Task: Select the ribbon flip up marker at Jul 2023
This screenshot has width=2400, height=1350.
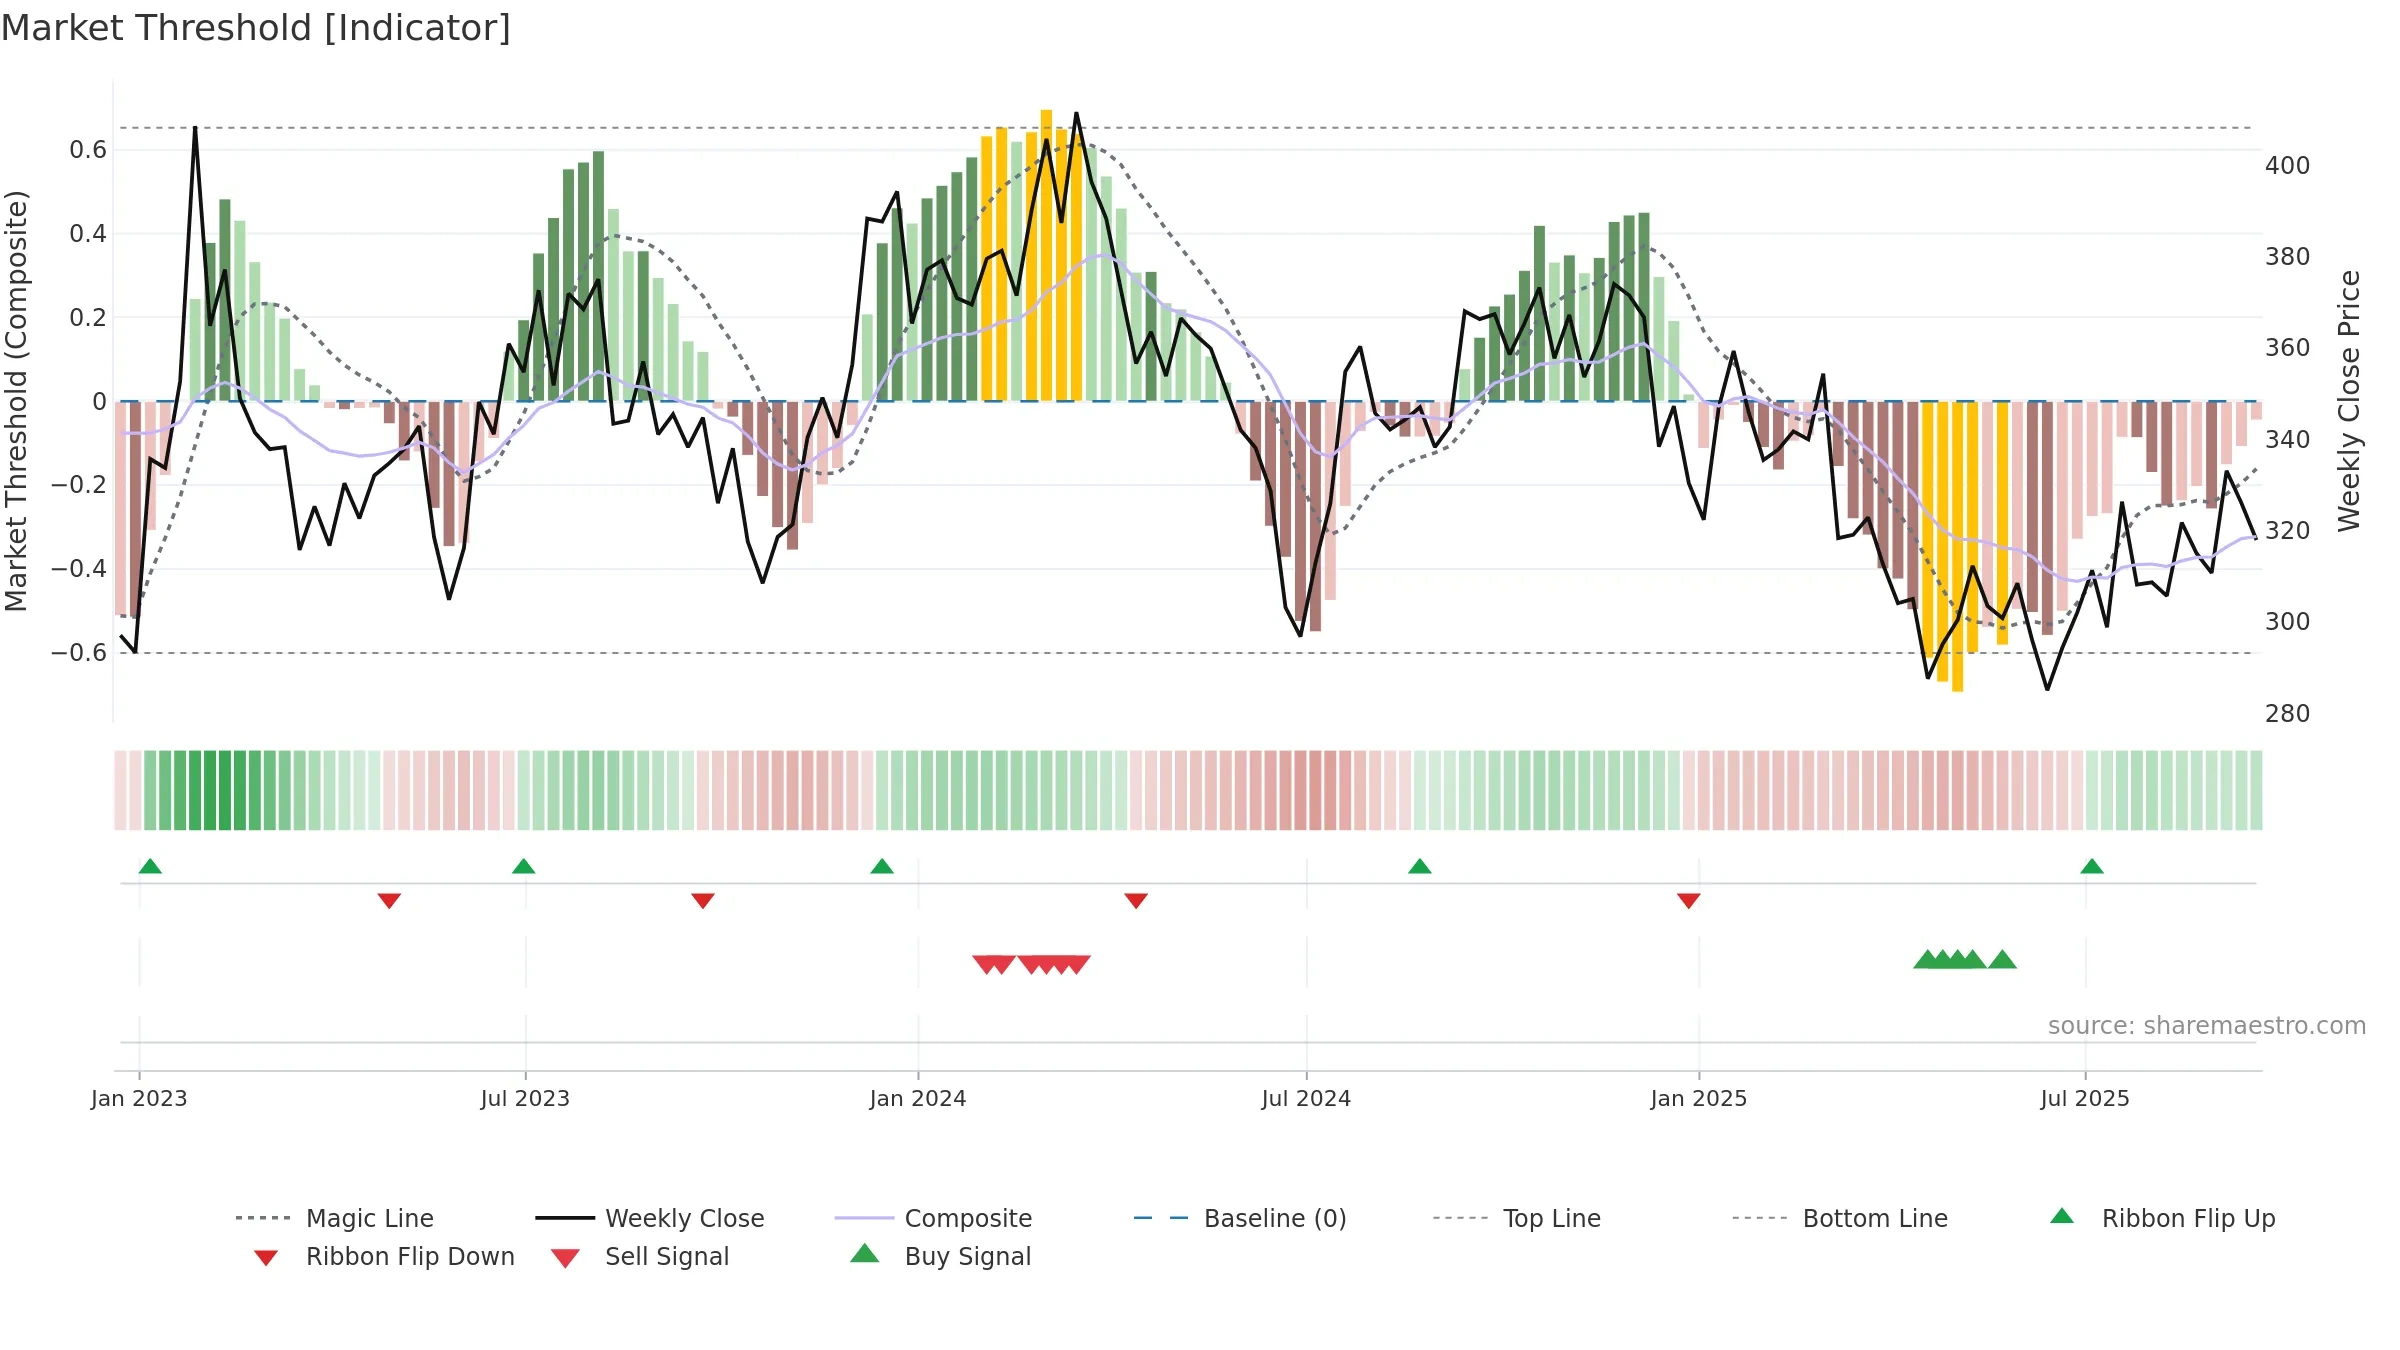Action: (524, 866)
